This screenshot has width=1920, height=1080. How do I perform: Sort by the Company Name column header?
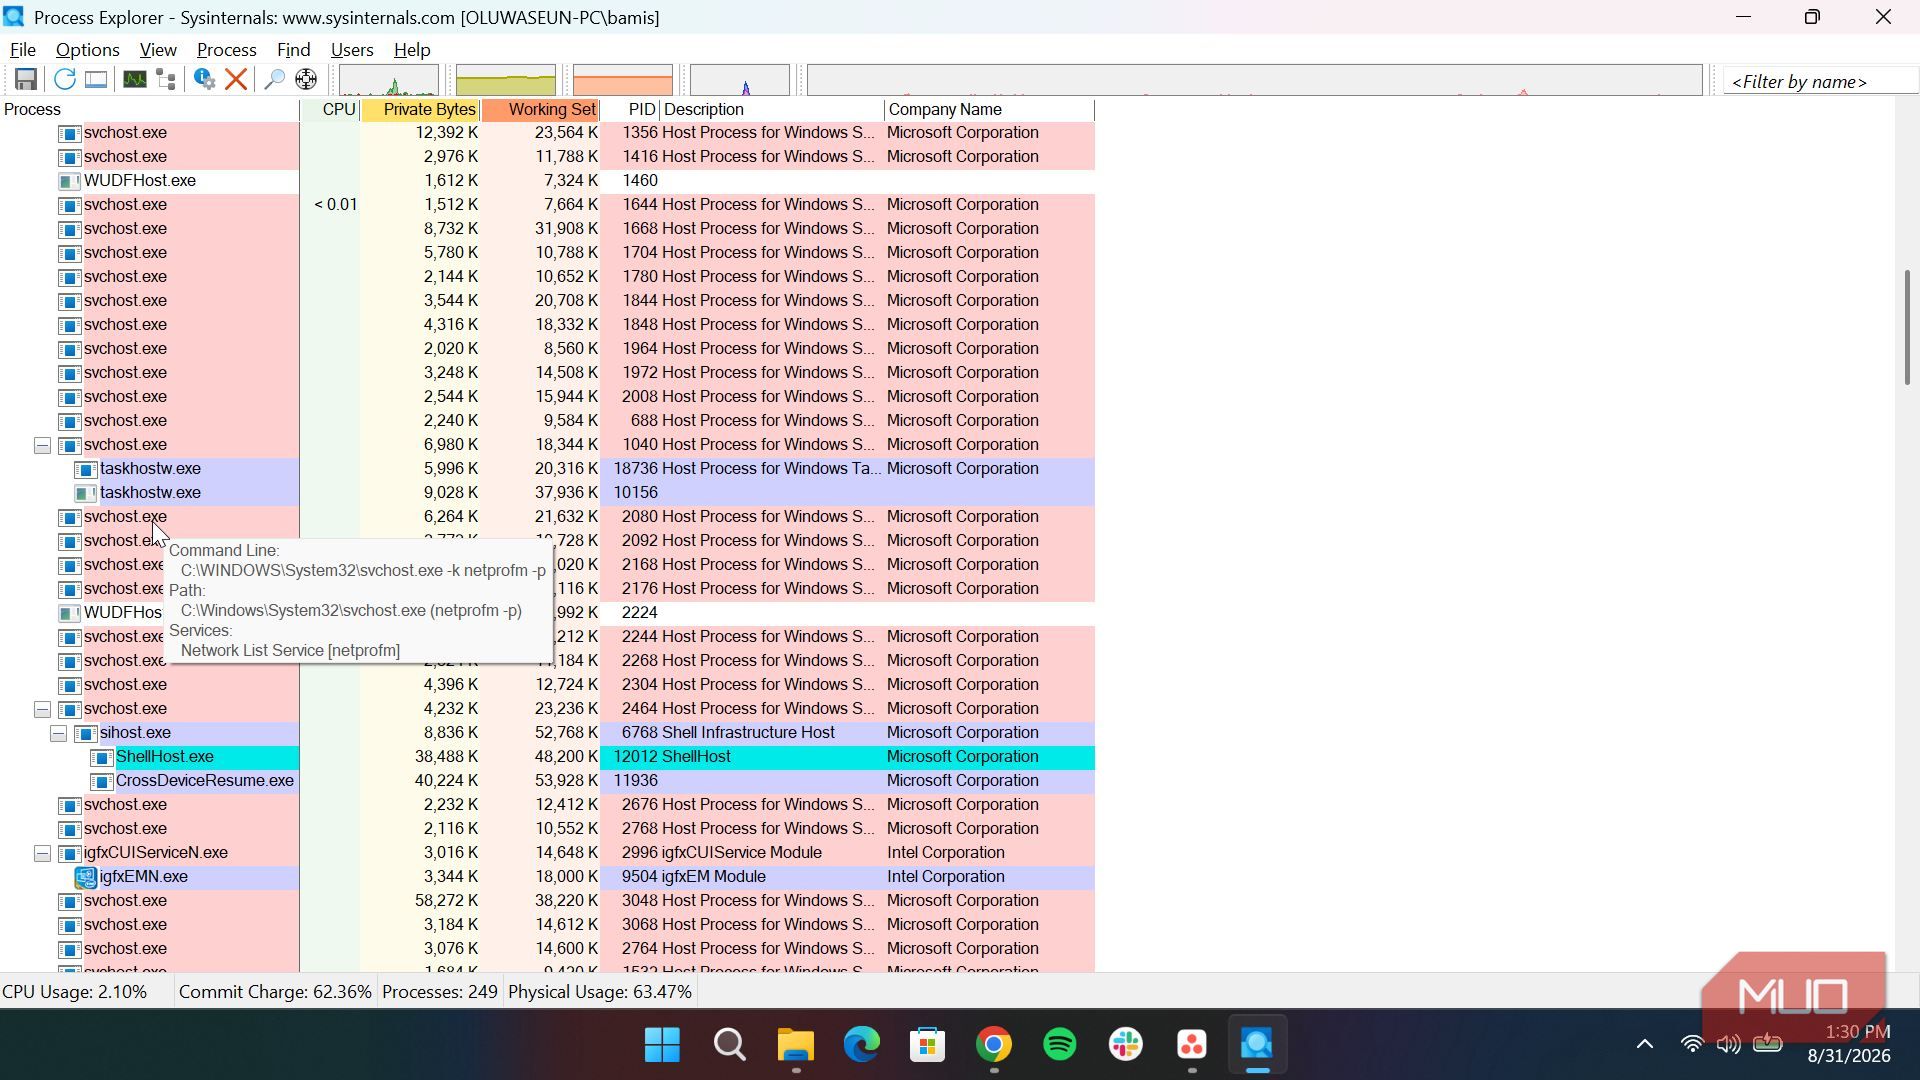pos(990,110)
